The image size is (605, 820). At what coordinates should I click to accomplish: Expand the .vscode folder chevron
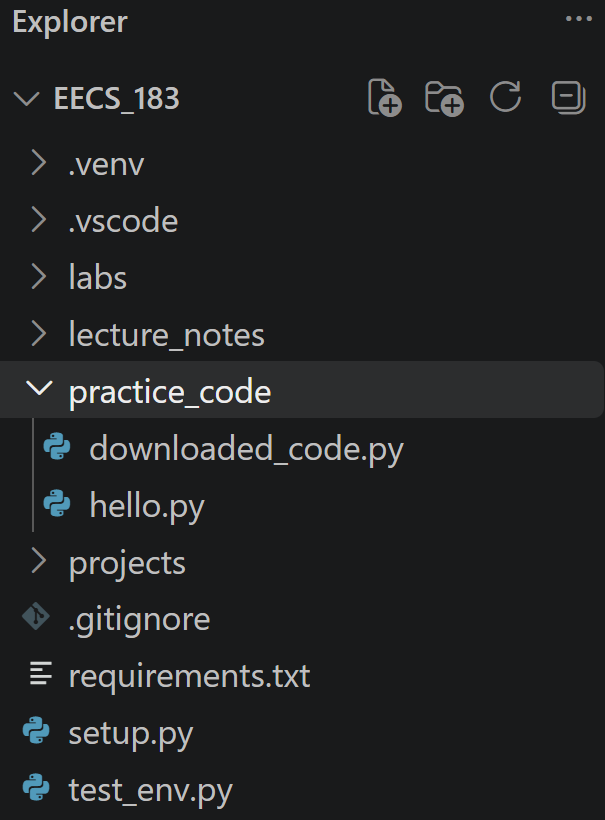39,220
